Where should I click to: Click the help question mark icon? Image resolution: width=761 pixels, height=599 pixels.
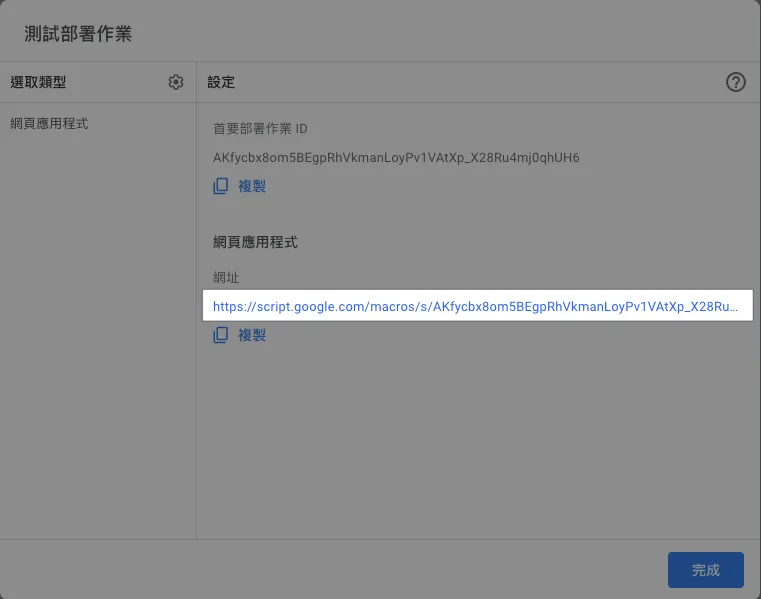[x=736, y=82]
